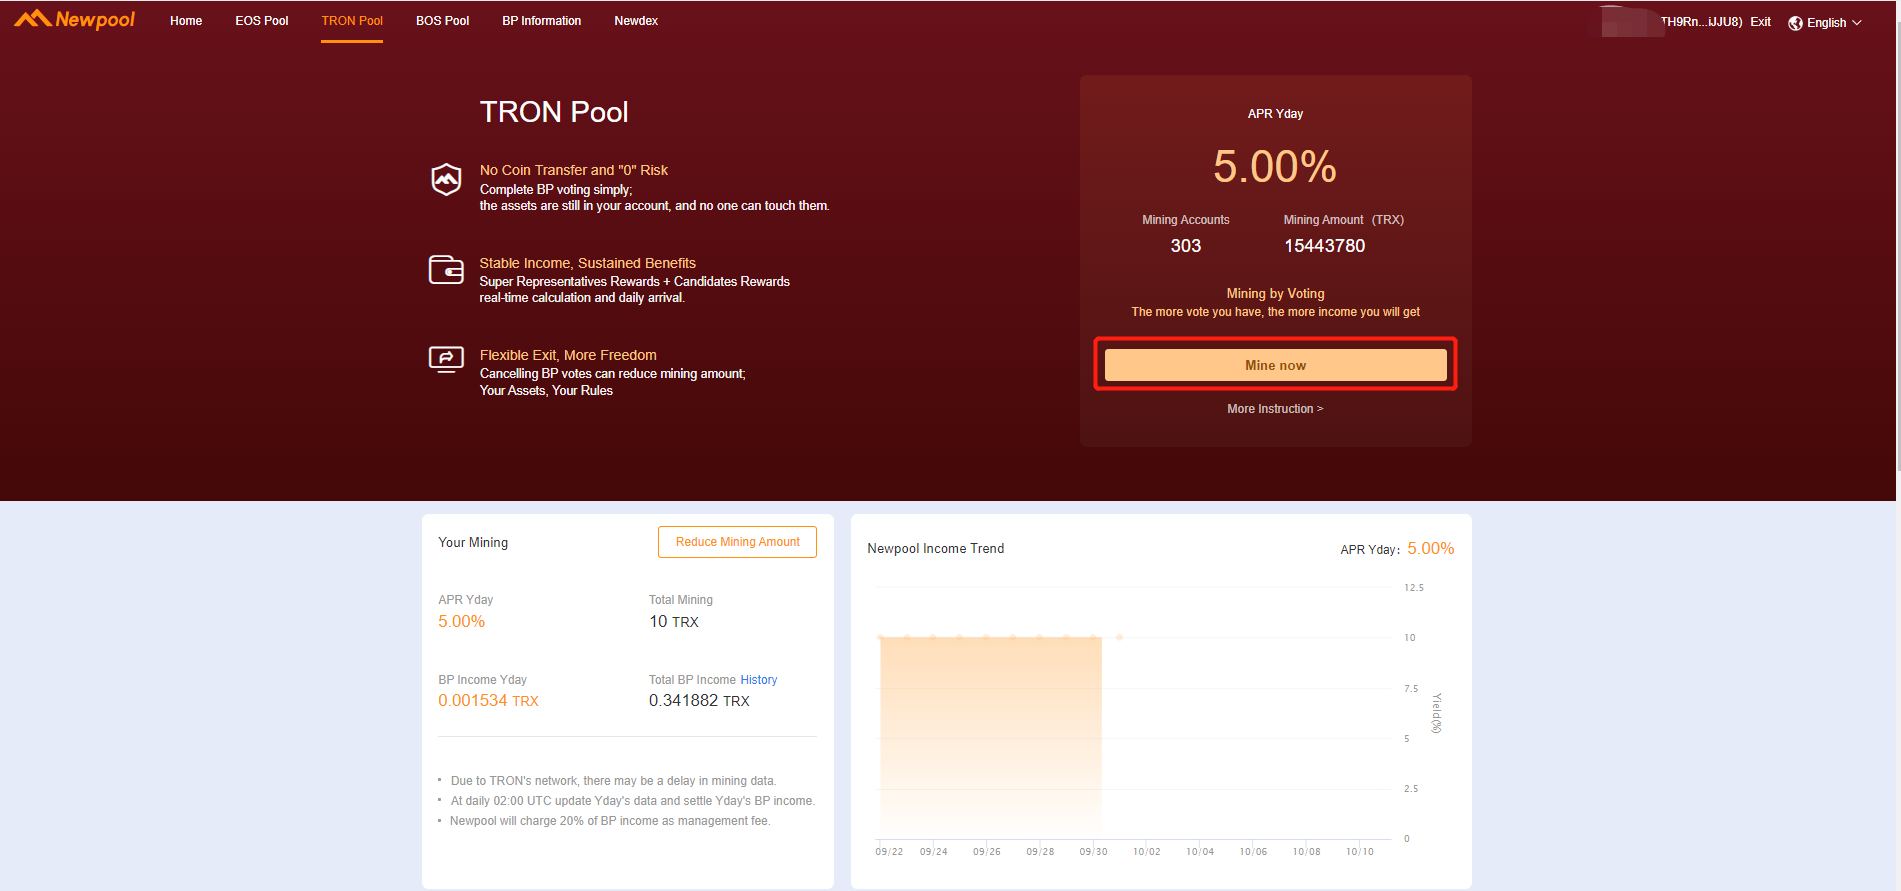Screen dimensions: 1901x891
Task: Click the shield icon beside No Coin Transfer
Action: click(x=446, y=180)
